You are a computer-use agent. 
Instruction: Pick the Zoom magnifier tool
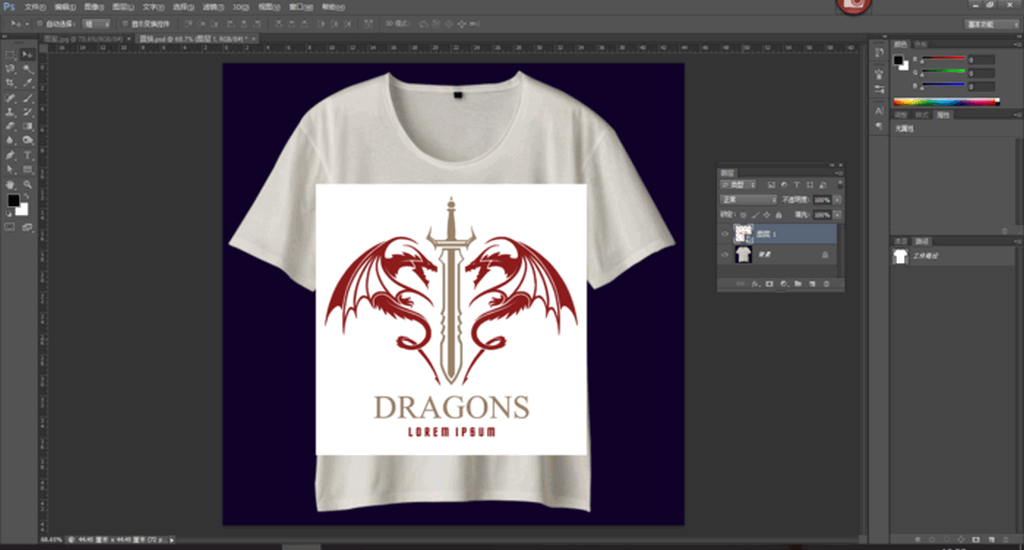tap(28, 185)
